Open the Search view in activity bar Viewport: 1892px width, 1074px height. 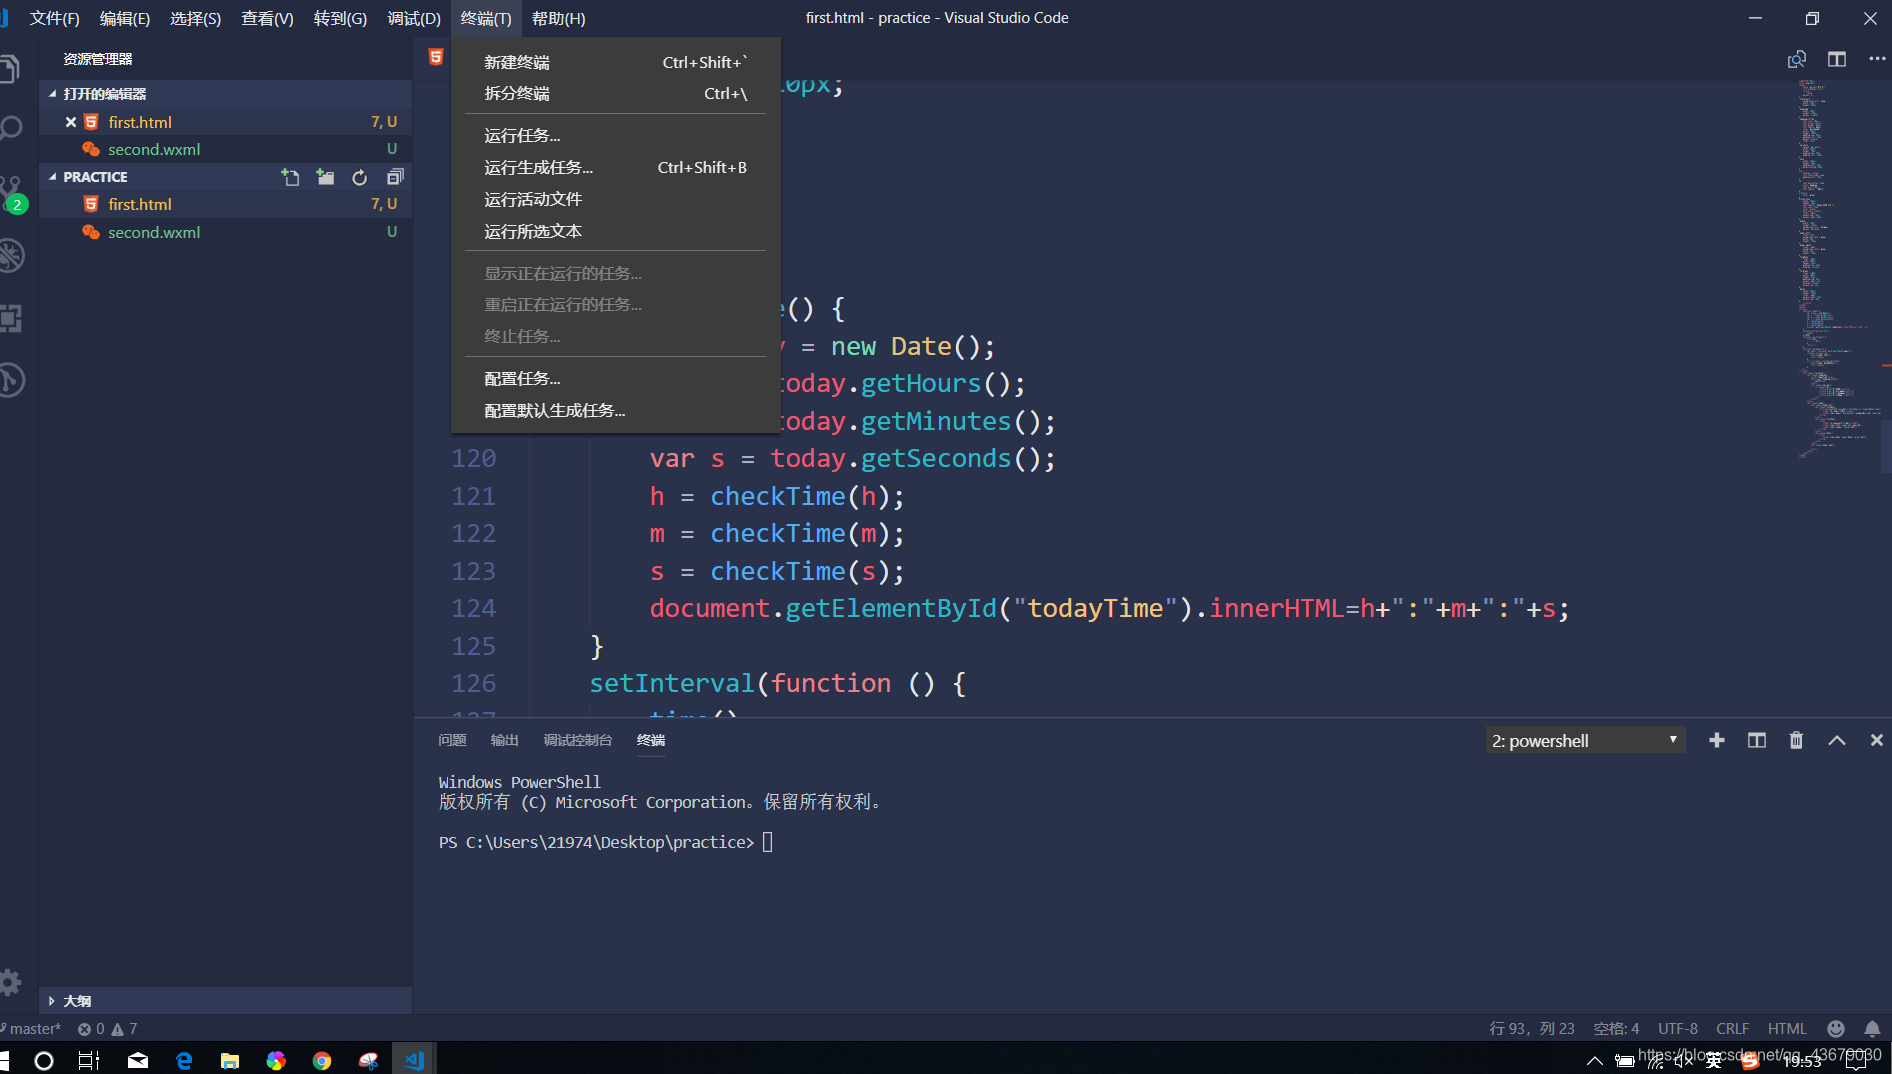click(10, 129)
